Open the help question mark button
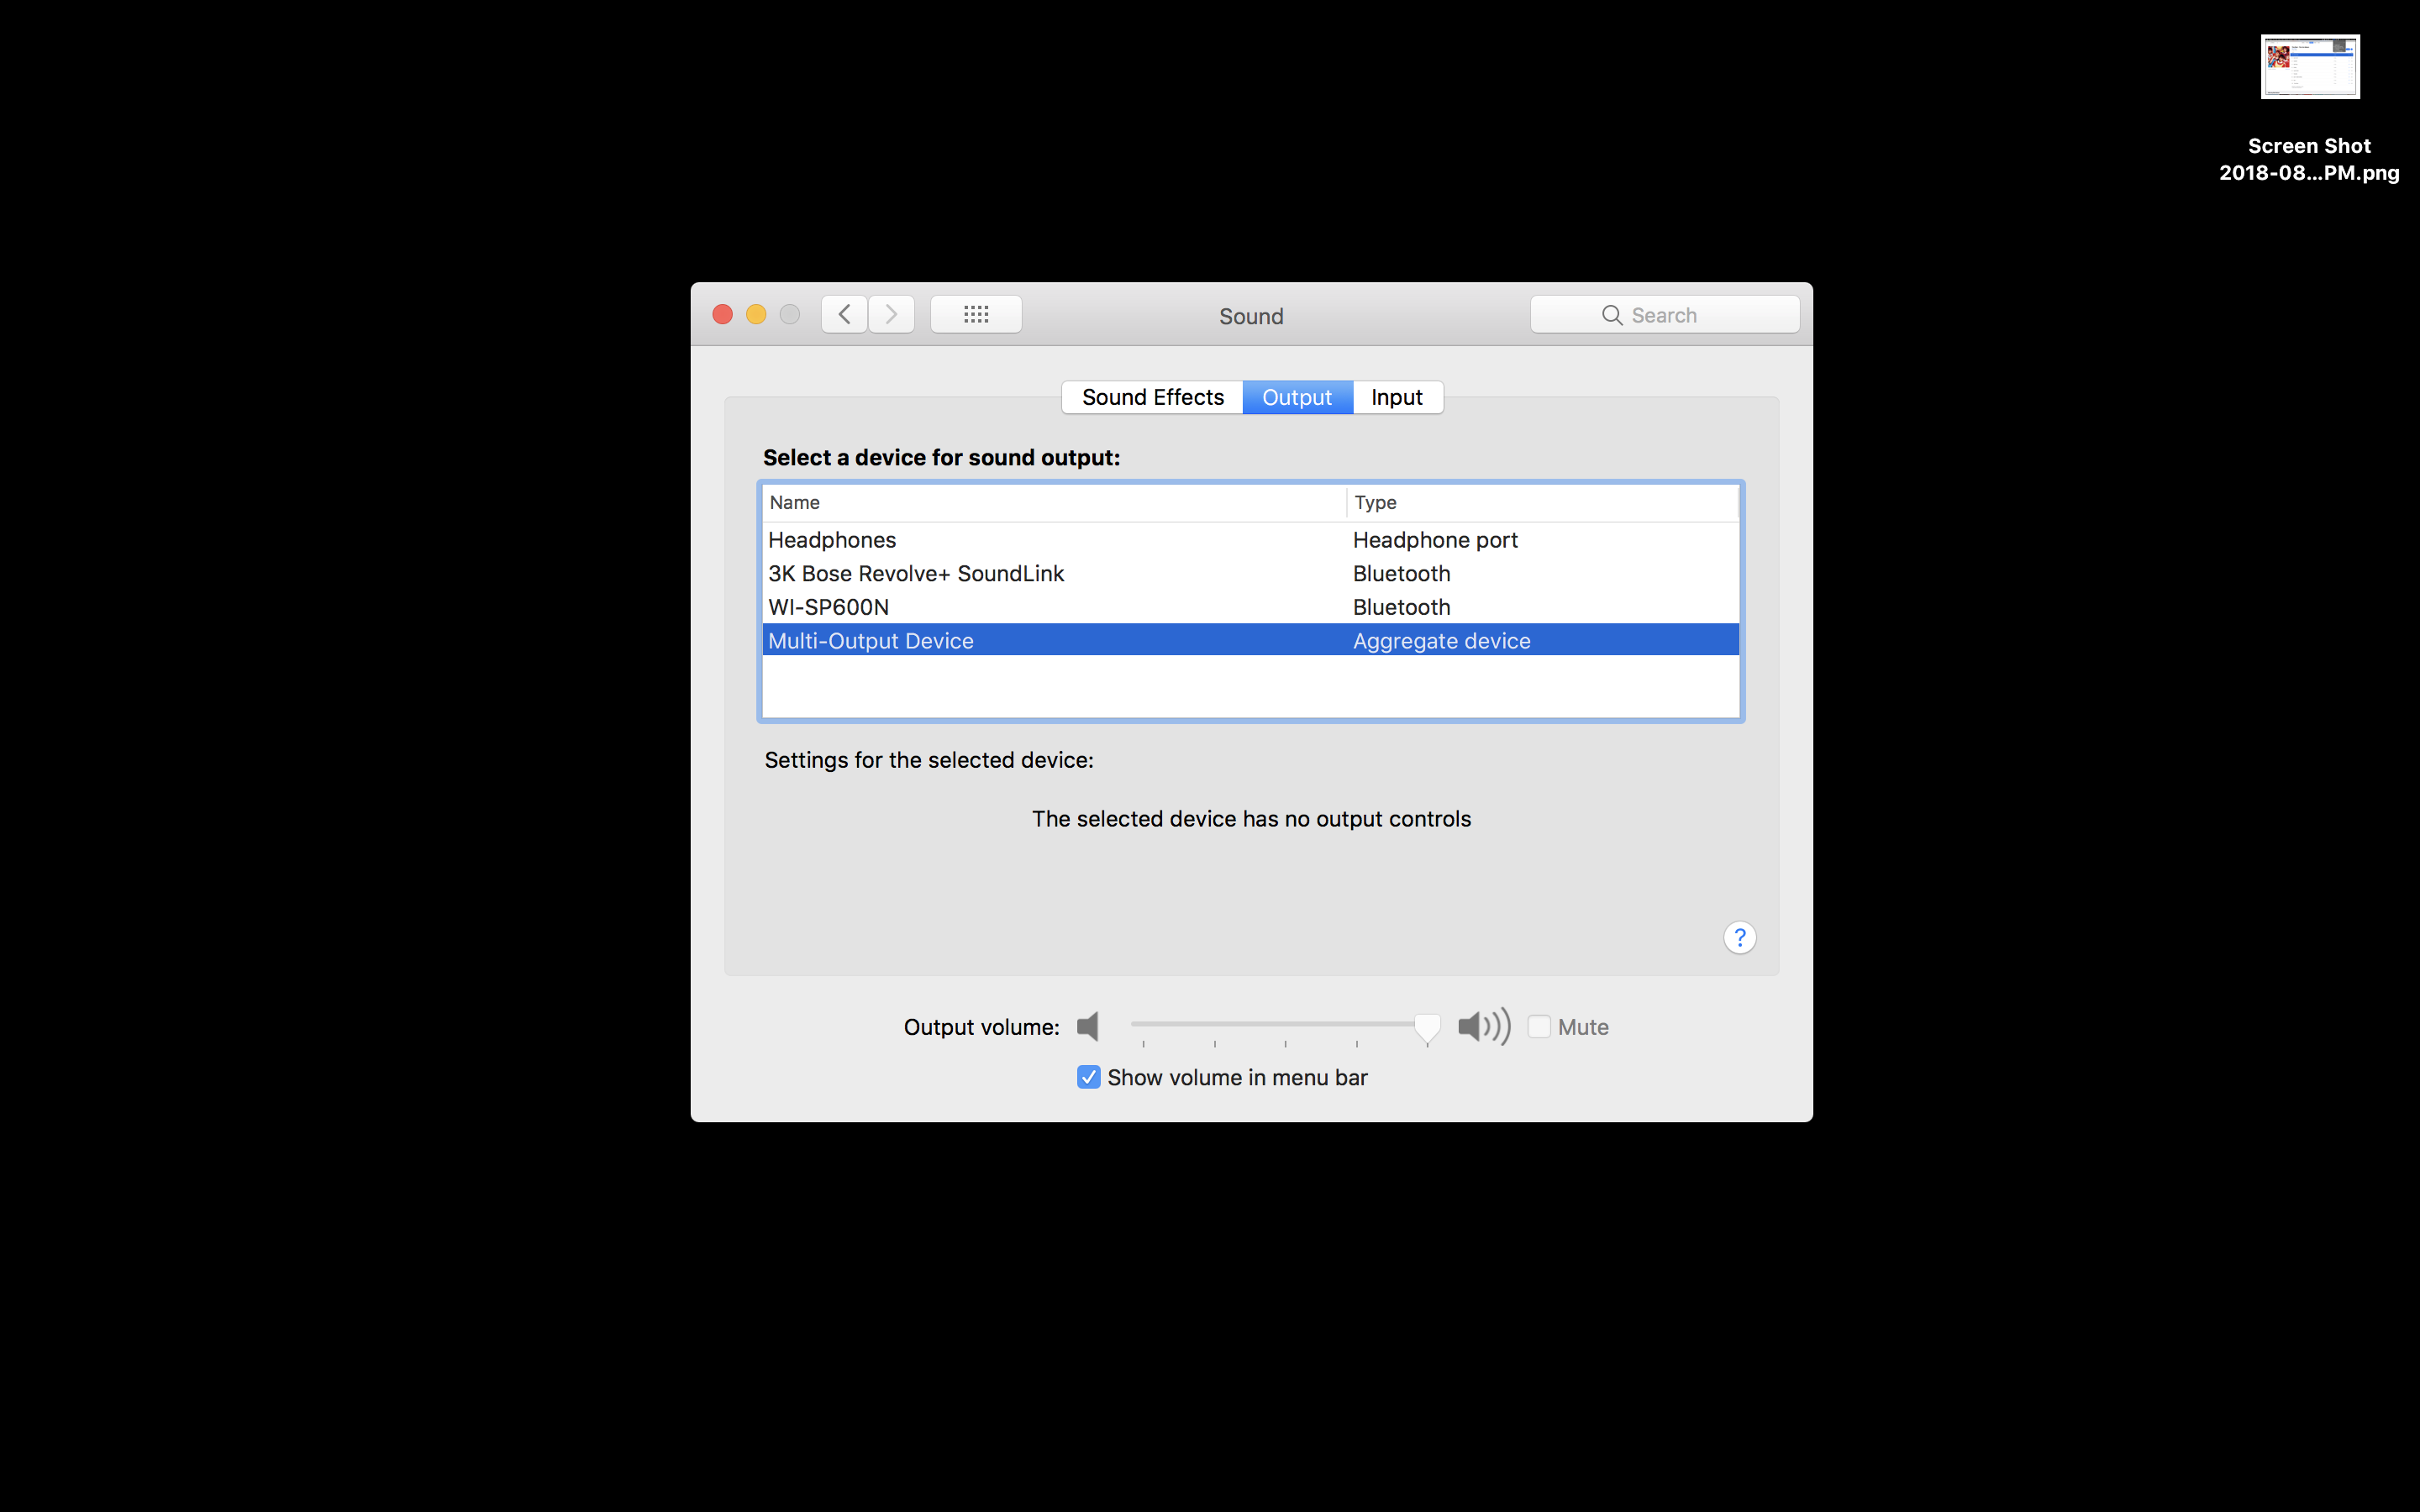The height and width of the screenshot is (1512, 2420). click(x=1740, y=937)
